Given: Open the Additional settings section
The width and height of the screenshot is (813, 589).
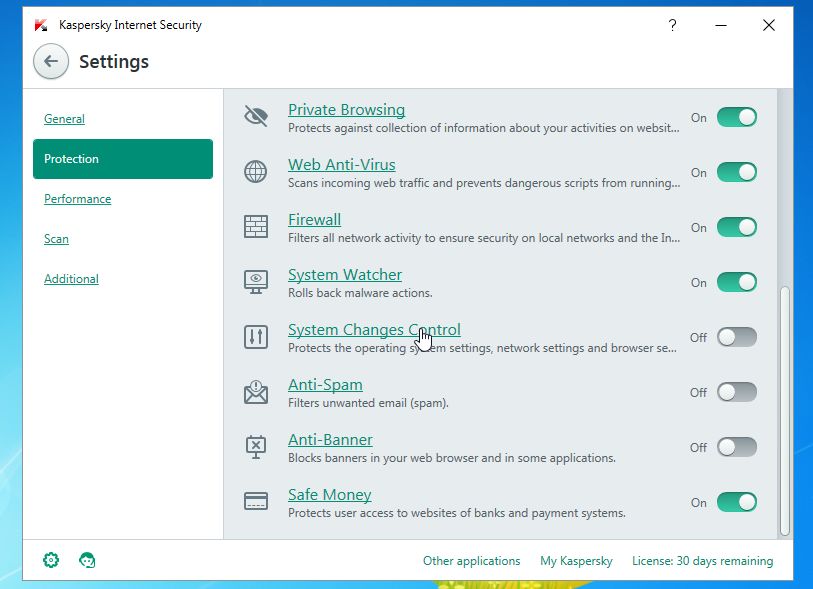Looking at the screenshot, I should (71, 279).
